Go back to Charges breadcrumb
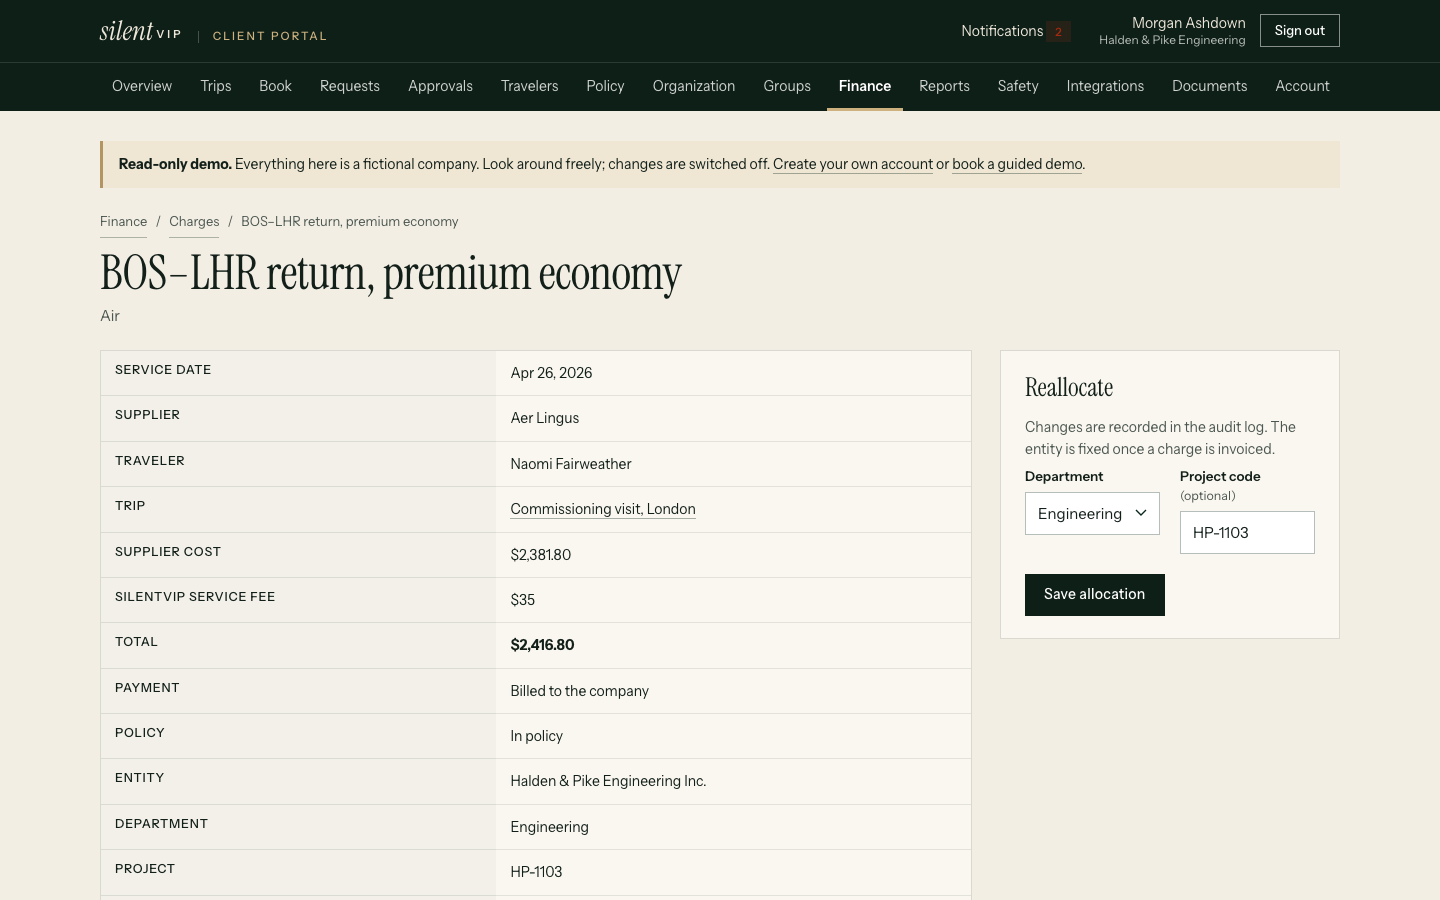Screen dimensions: 1440x900 (194, 222)
